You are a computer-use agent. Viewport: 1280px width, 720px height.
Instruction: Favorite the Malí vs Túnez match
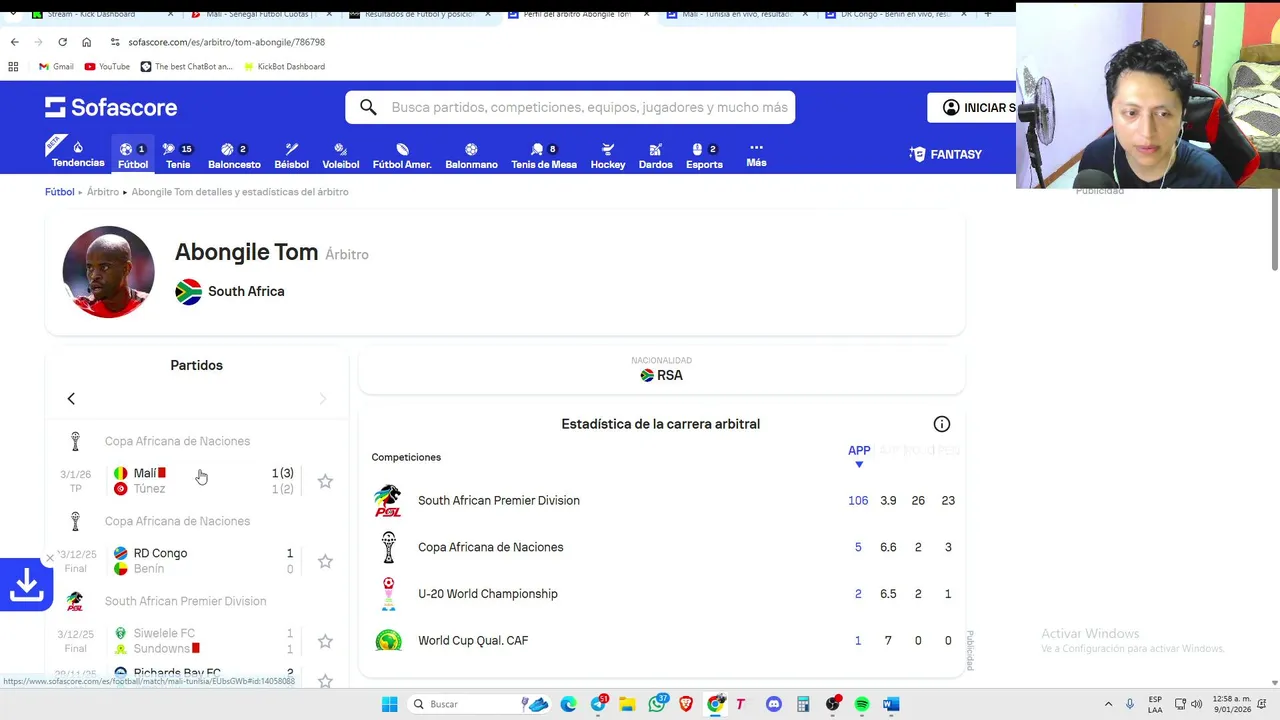[x=325, y=481]
